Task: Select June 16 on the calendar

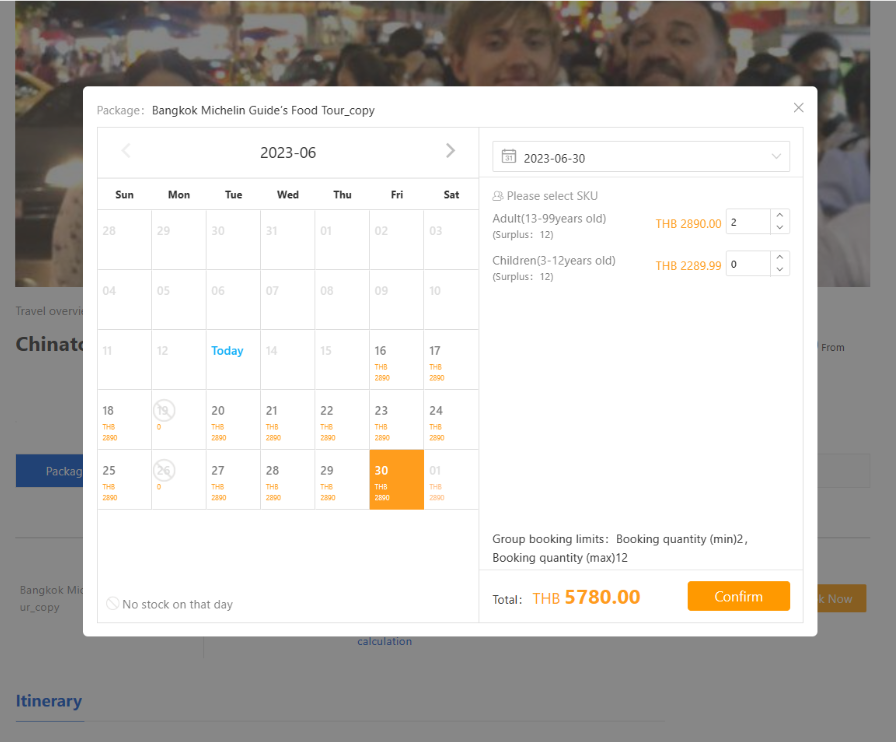Action: click(x=396, y=359)
